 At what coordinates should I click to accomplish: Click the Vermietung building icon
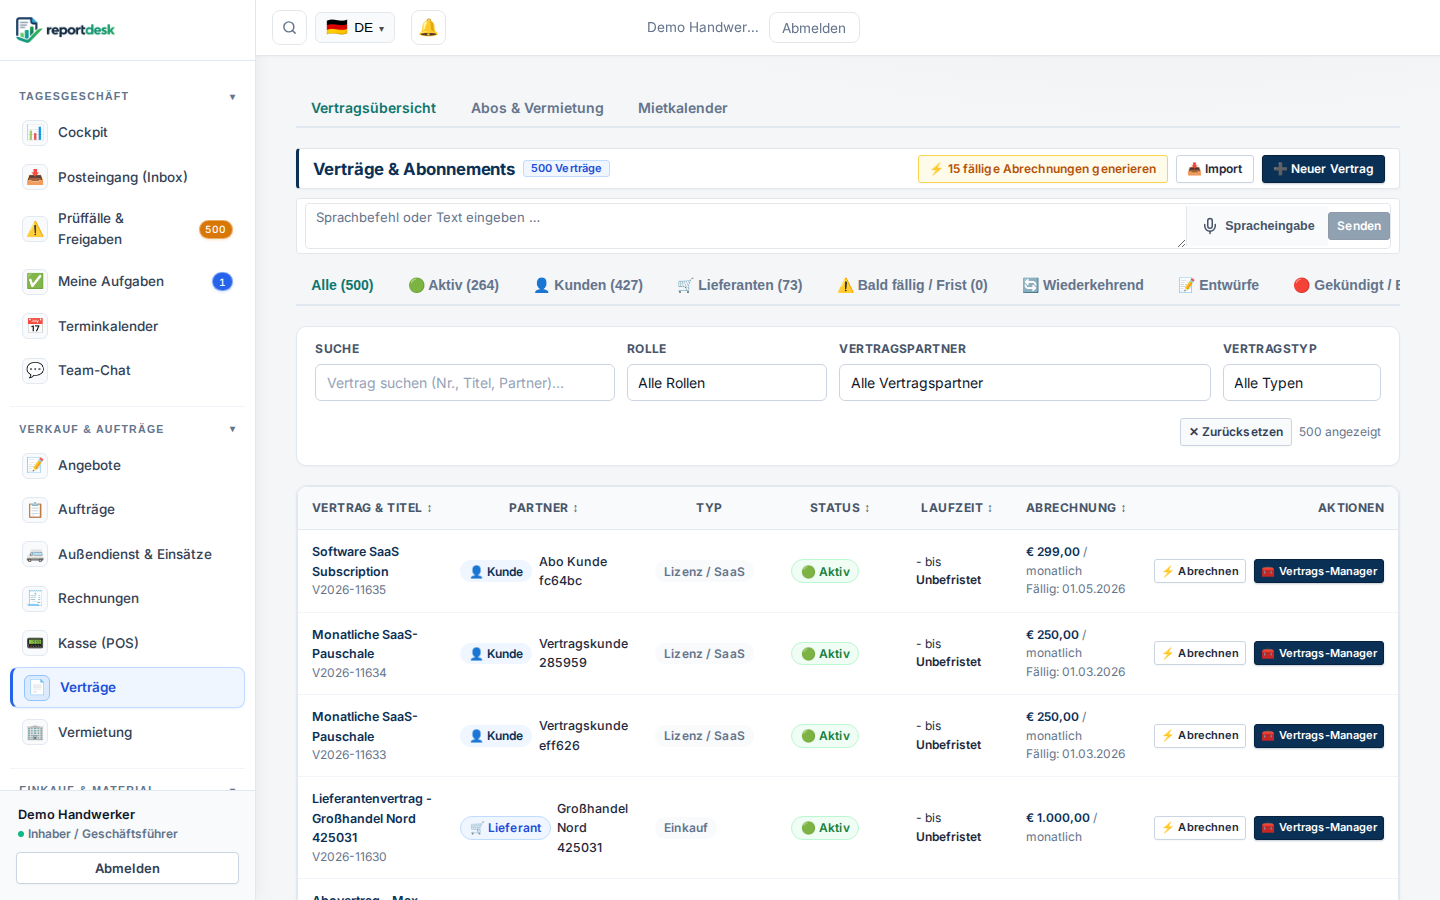tap(35, 732)
